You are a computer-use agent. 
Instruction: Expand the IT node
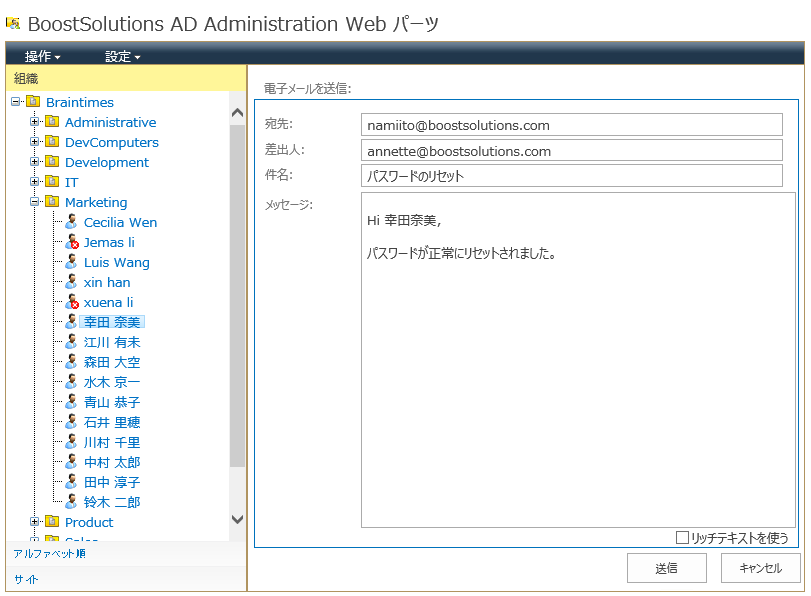point(34,181)
